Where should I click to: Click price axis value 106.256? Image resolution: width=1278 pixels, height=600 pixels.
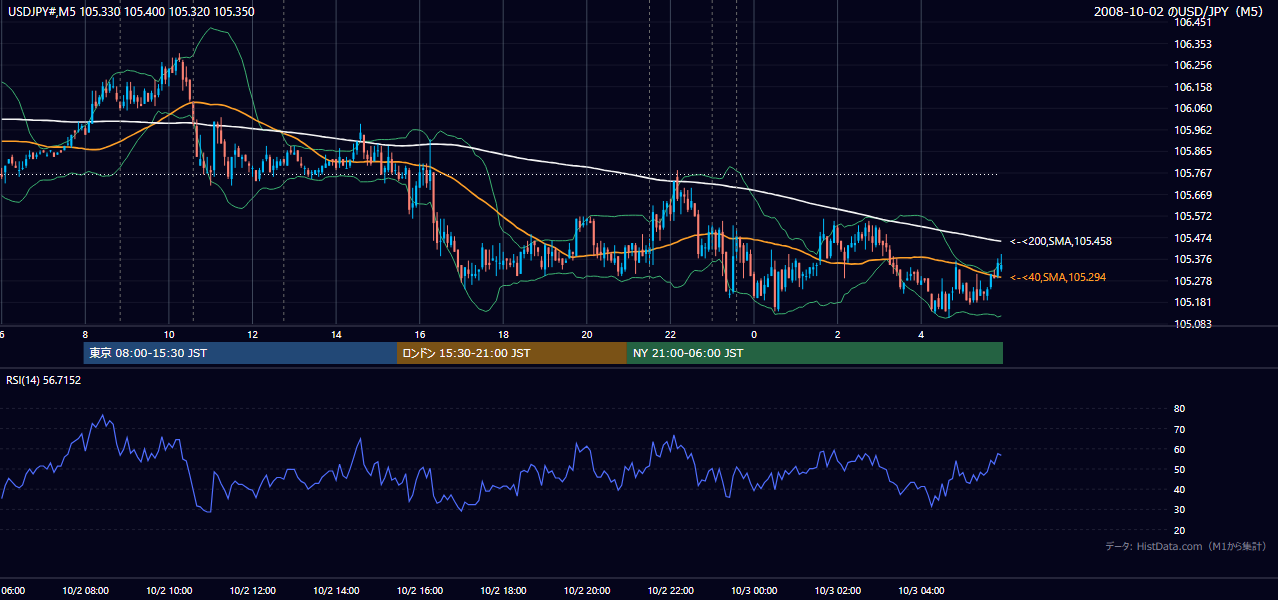pos(1193,65)
